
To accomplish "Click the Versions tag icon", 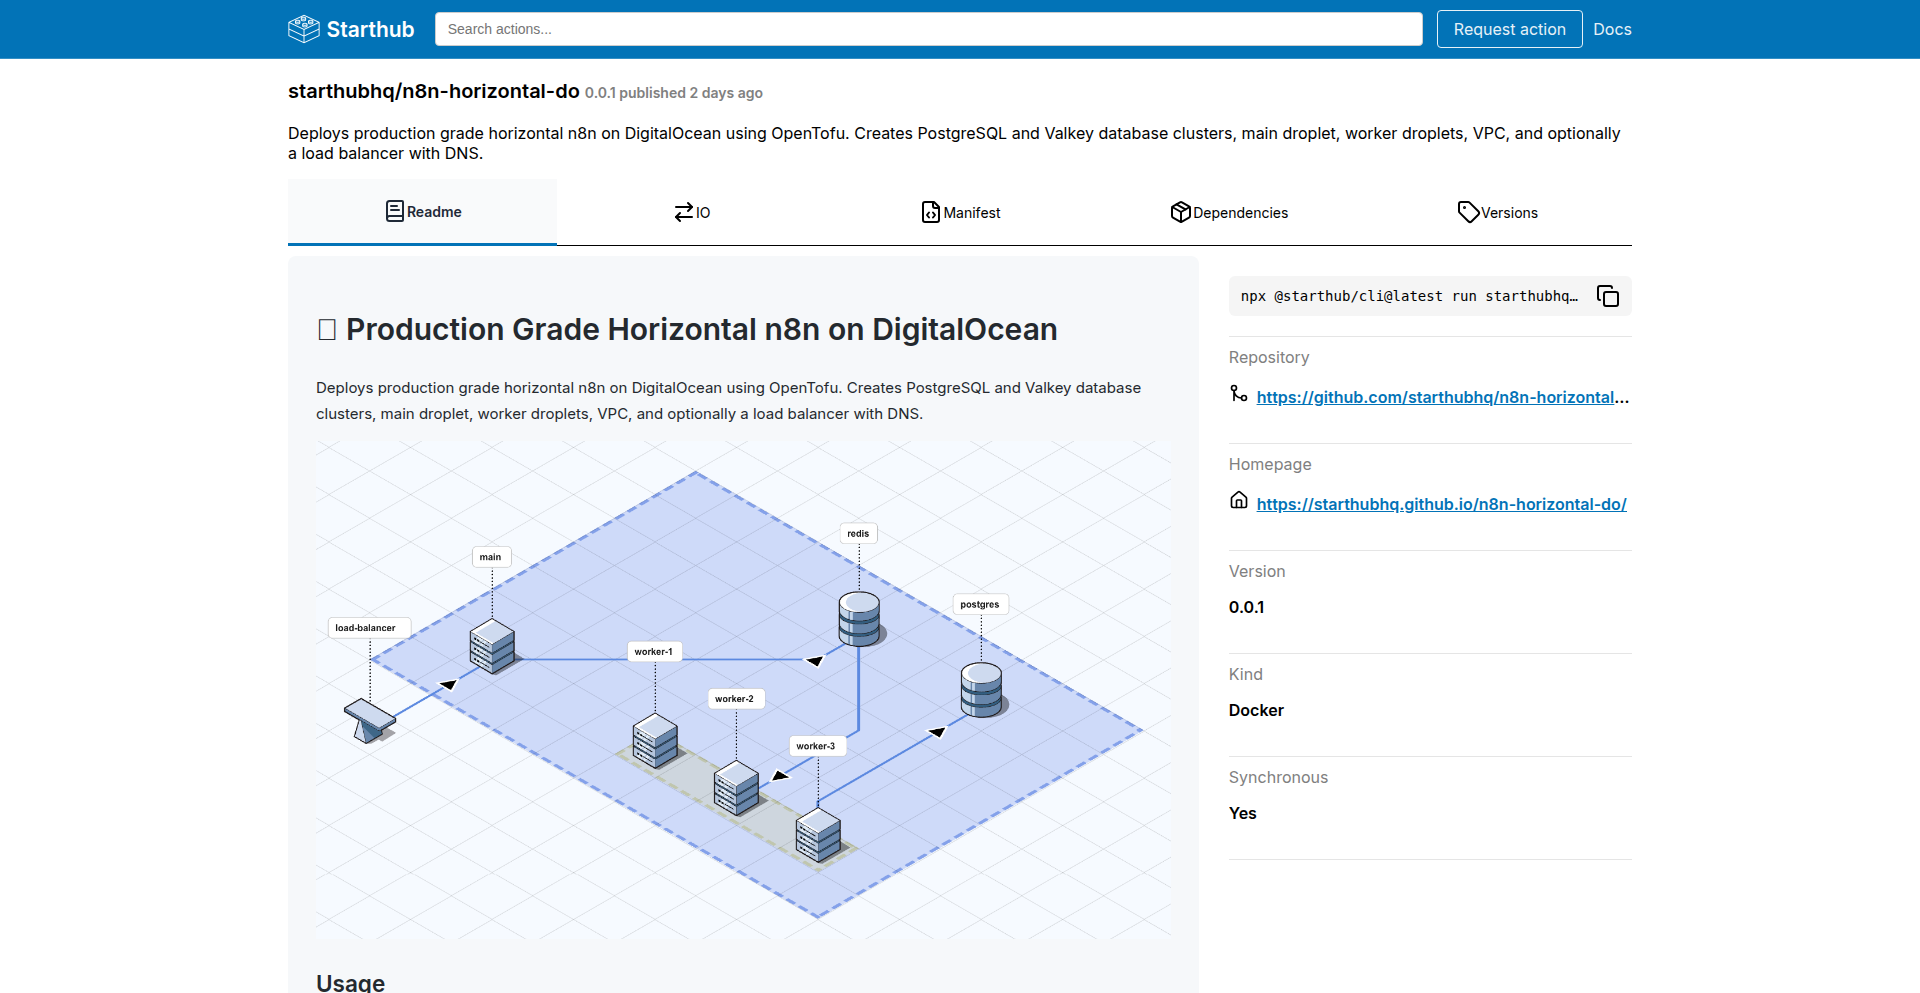I will [x=1468, y=212].
